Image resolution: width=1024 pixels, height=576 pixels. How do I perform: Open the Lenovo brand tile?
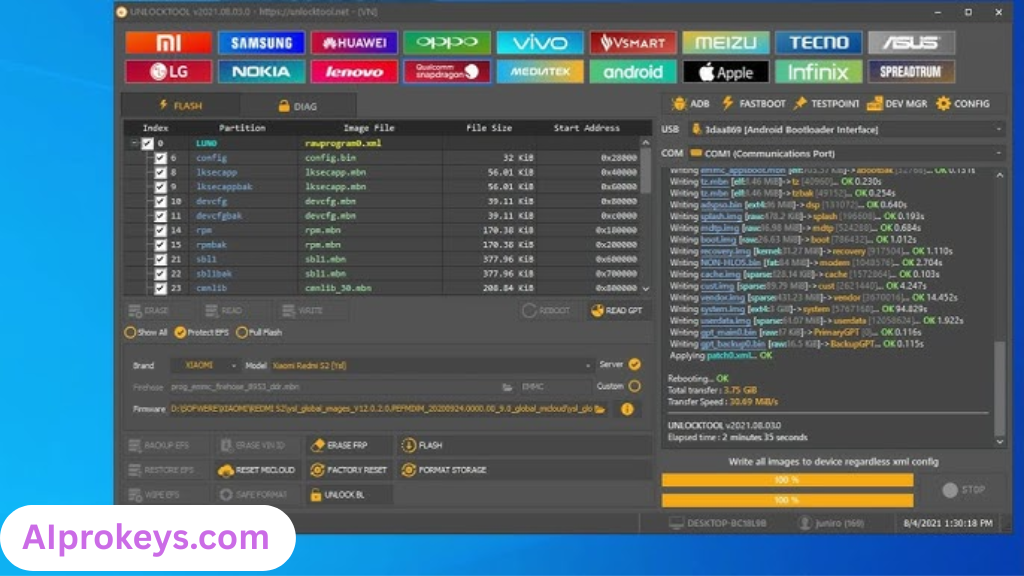[354, 71]
